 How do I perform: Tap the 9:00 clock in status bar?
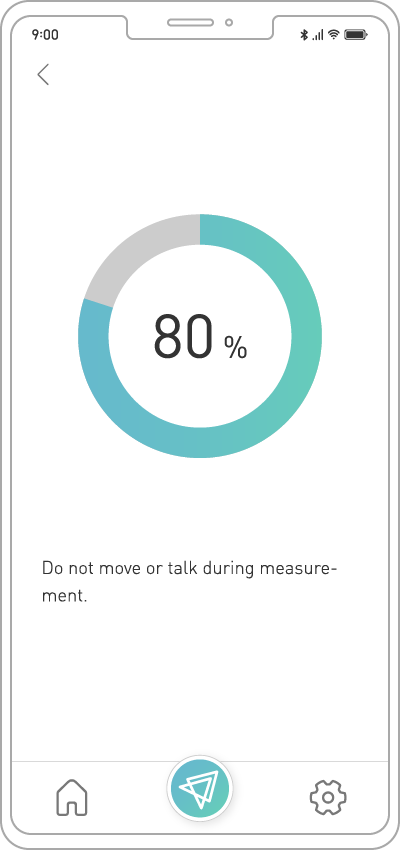pos(45,35)
